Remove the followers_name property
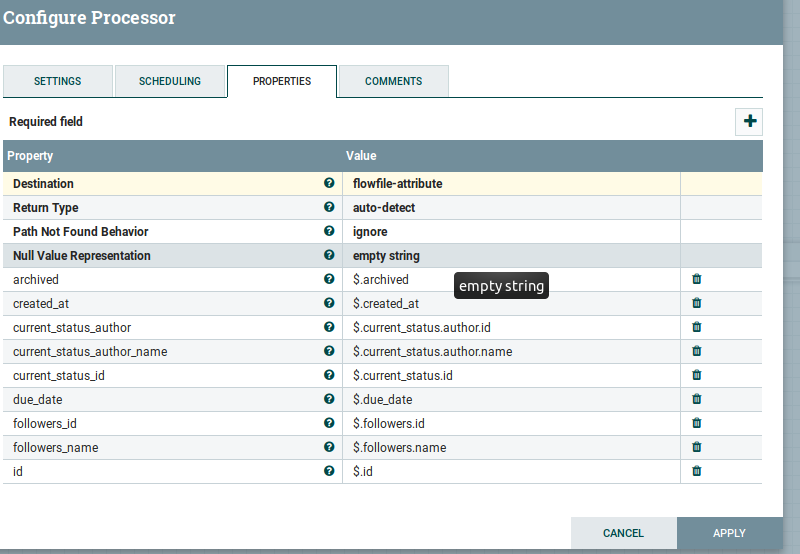This screenshot has height=554, width=800. 697,448
